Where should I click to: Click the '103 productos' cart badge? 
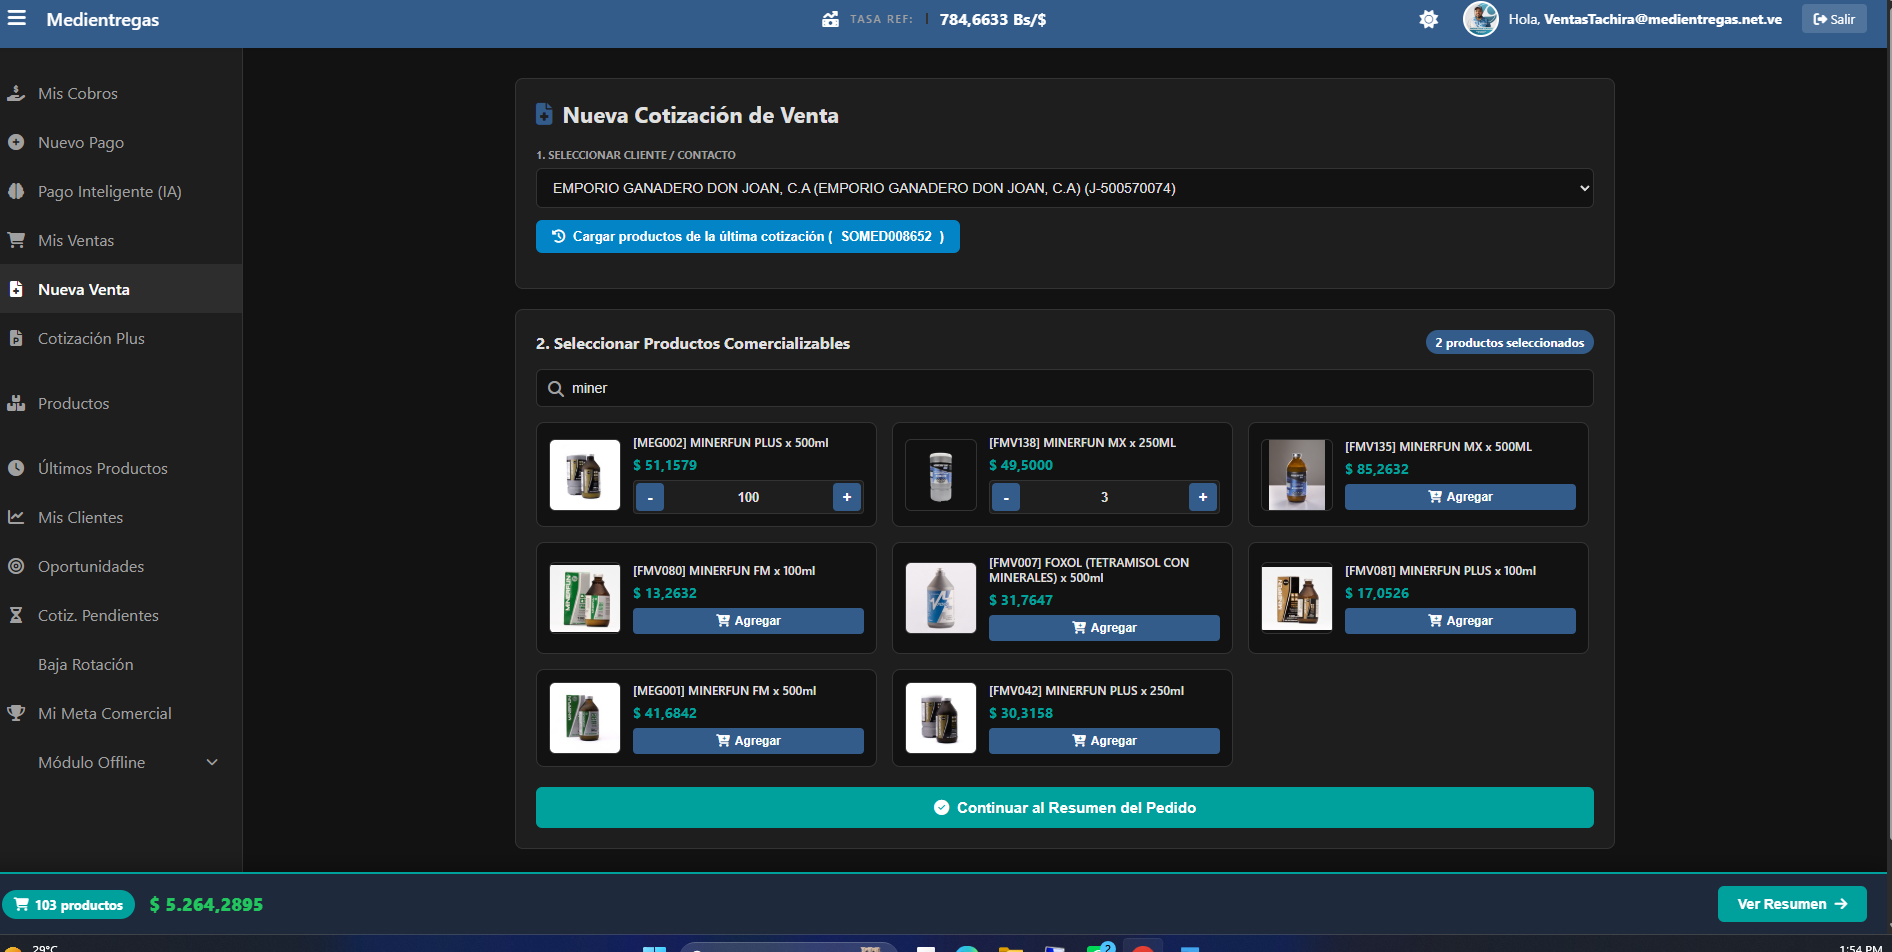[69, 905]
